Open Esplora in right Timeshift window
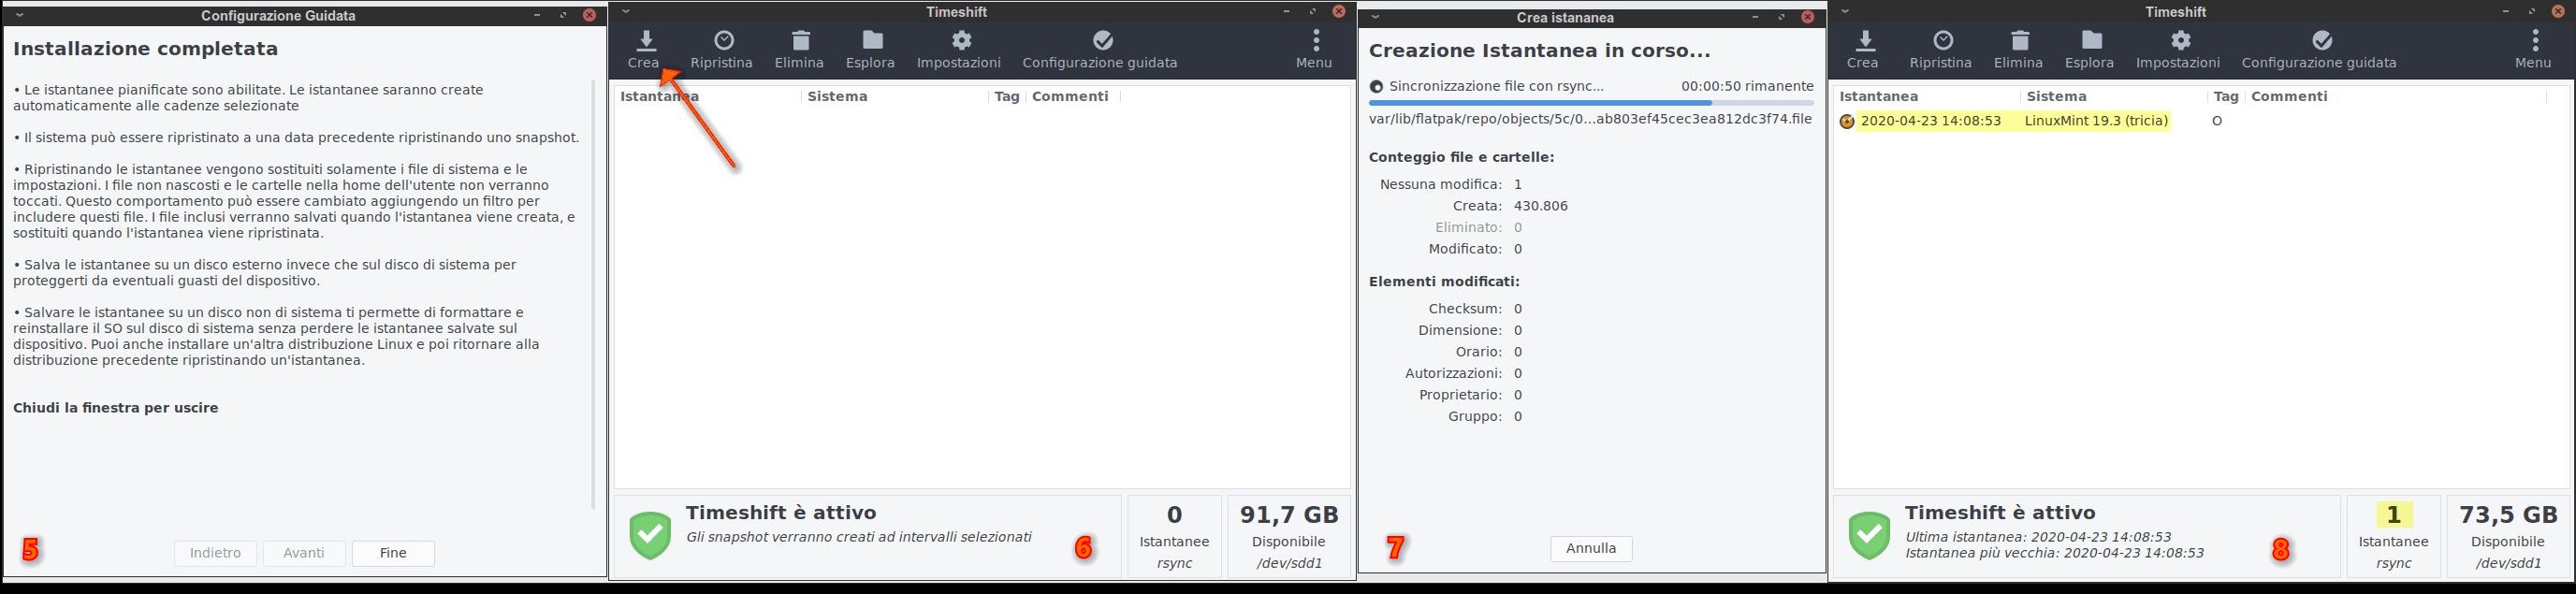The image size is (2576, 594). [2090, 50]
